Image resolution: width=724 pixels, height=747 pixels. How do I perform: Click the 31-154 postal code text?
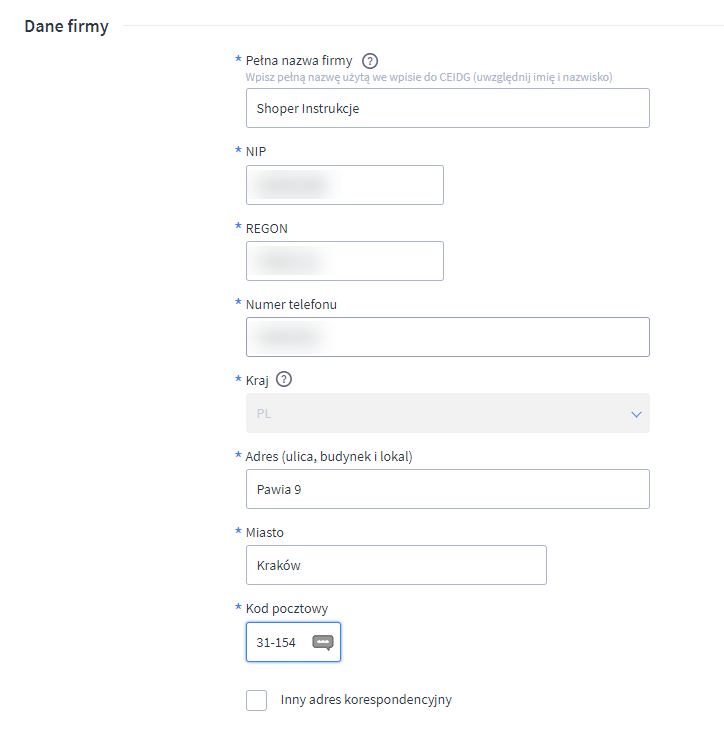[276, 643]
